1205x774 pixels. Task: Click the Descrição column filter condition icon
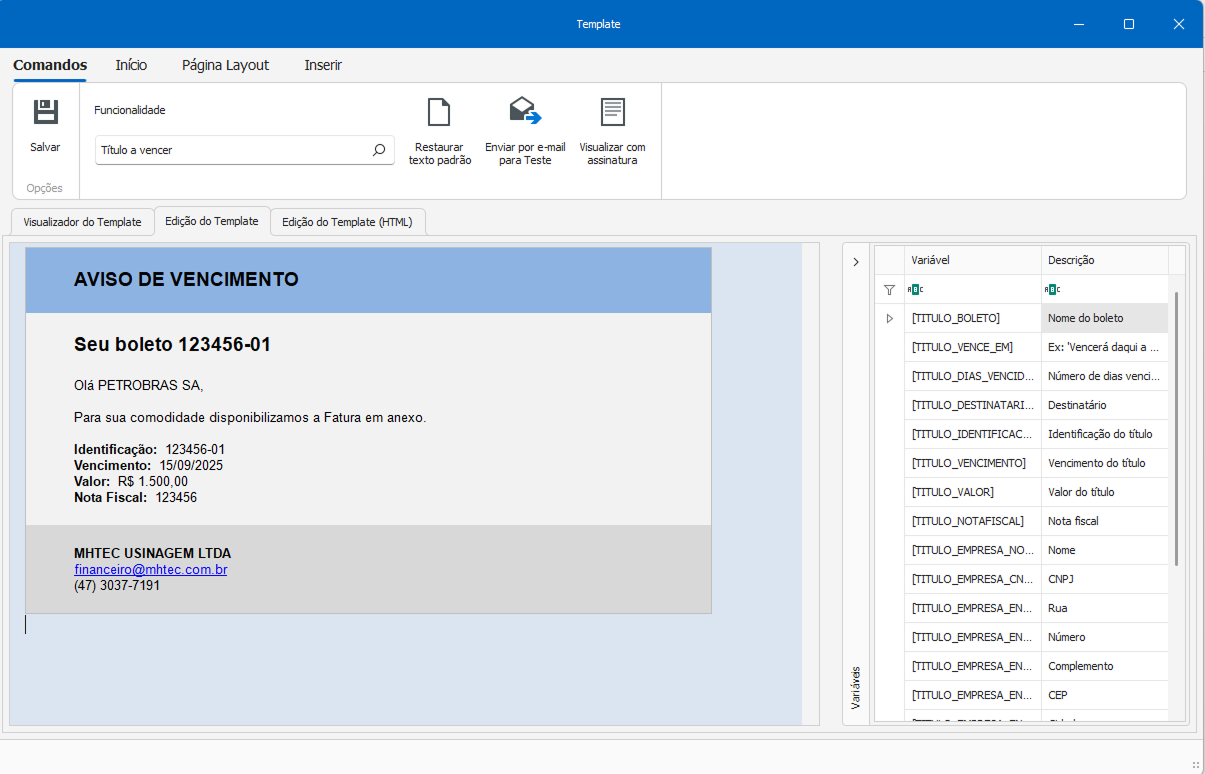[1052, 290]
